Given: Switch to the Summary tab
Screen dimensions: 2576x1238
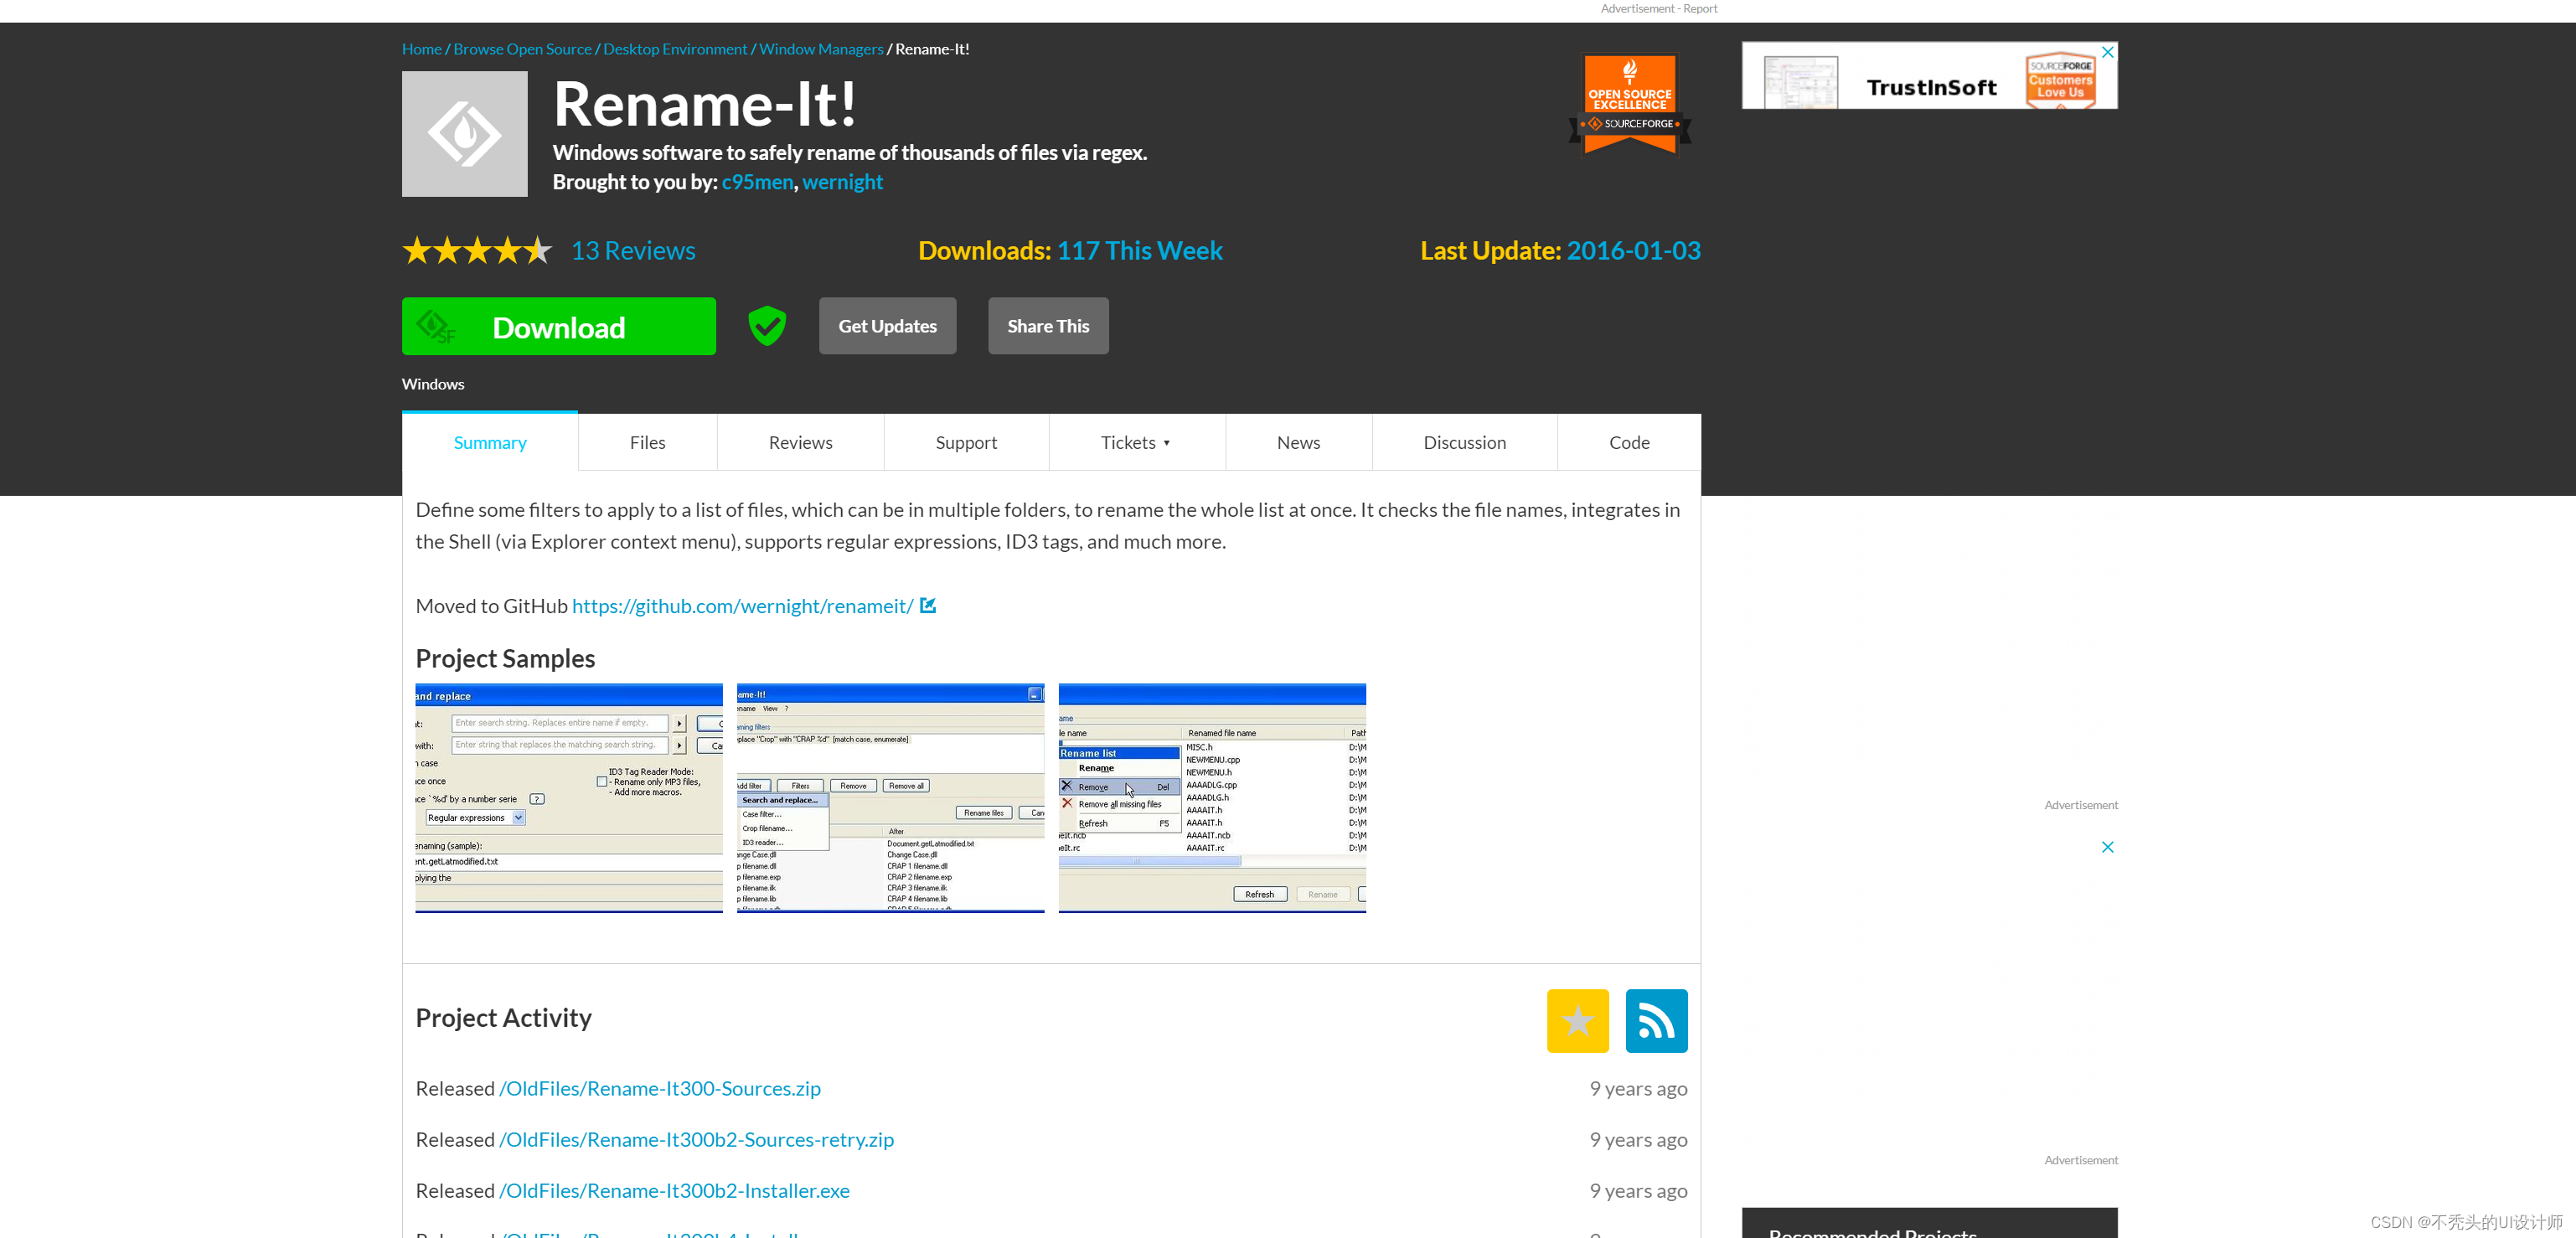Looking at the screenshot, I should 490,442.
